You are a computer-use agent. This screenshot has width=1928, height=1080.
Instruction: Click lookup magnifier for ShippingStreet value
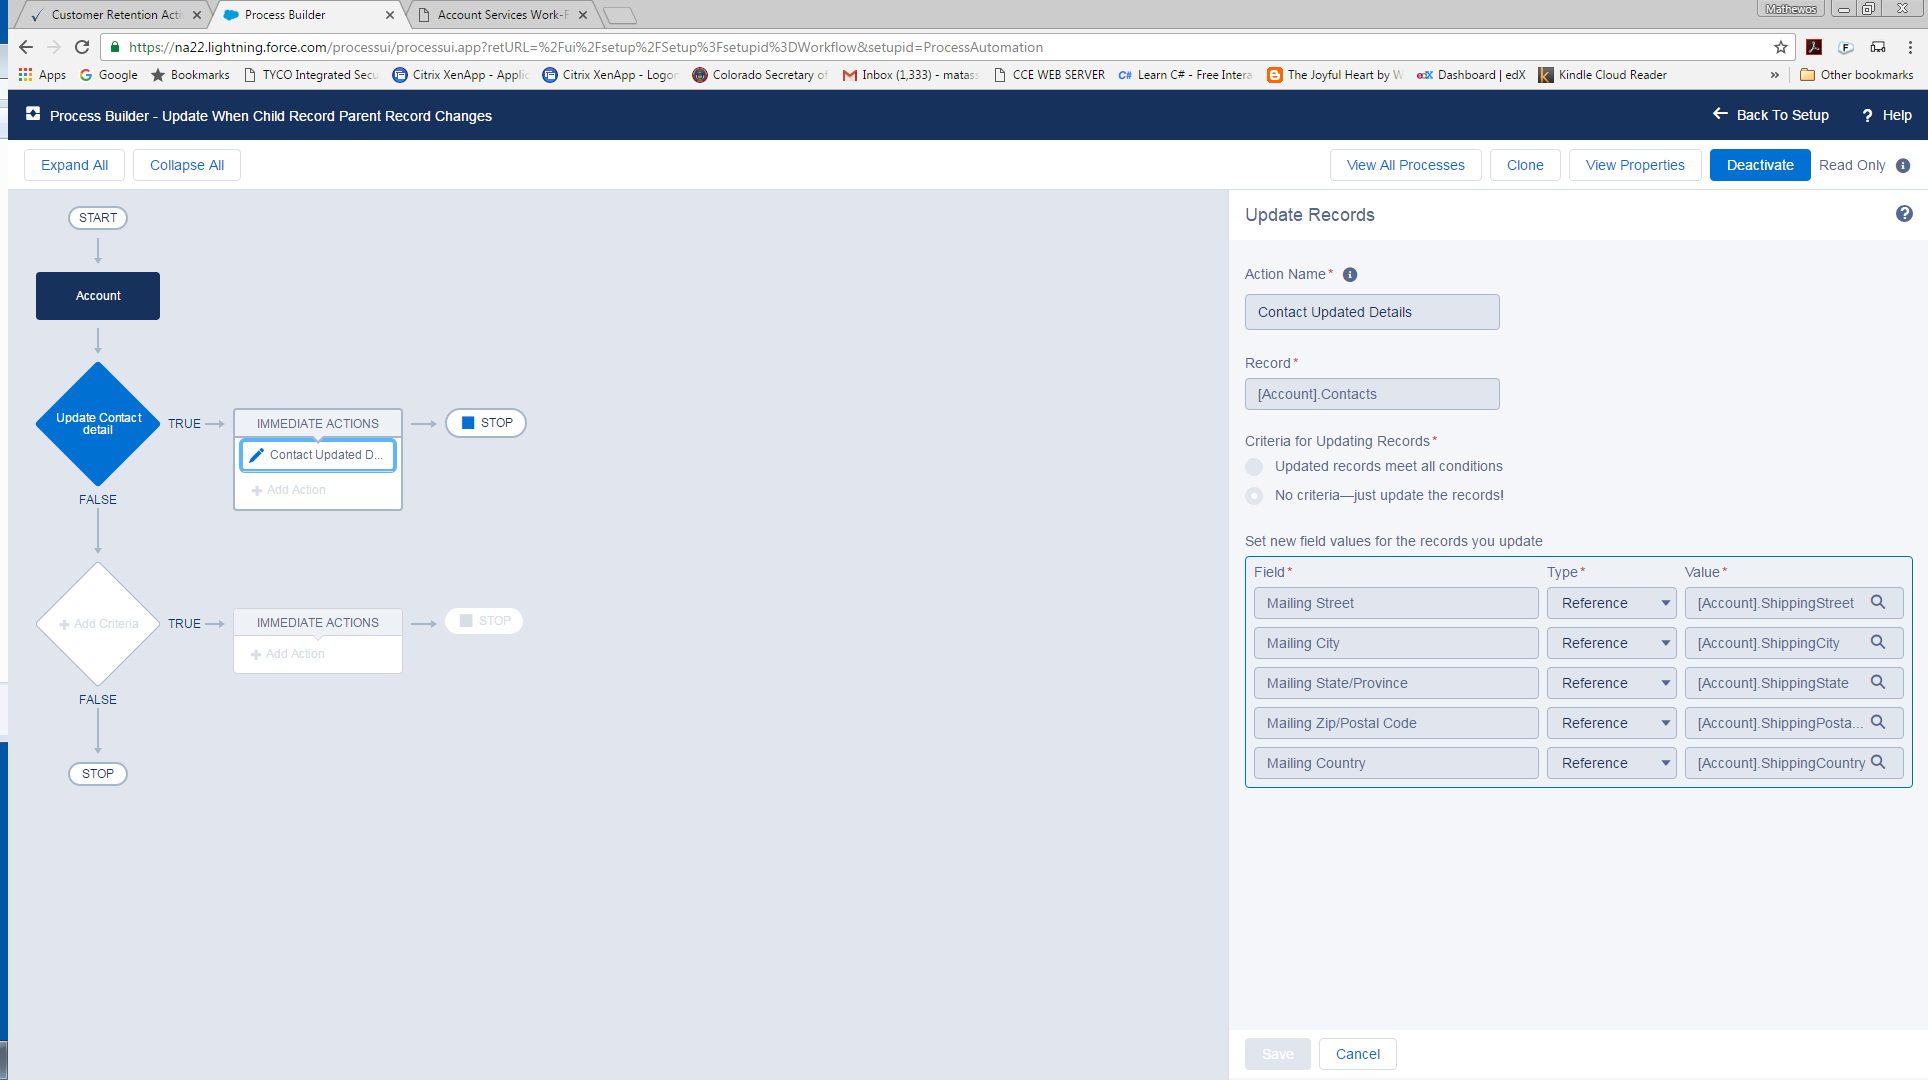(x=1878, y=603)
